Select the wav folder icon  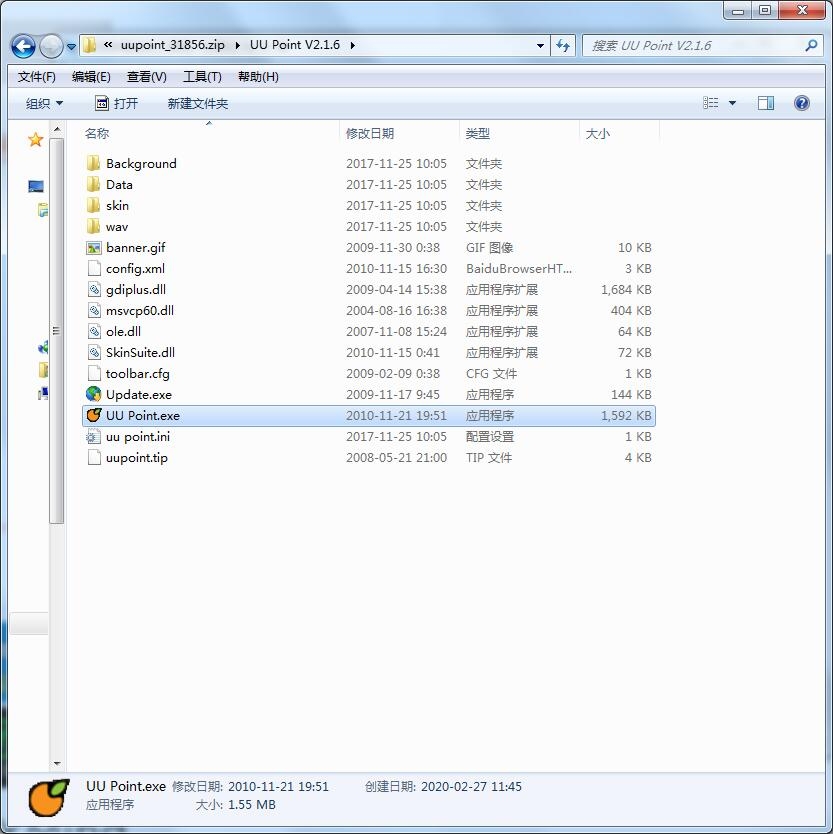[93, 227]
